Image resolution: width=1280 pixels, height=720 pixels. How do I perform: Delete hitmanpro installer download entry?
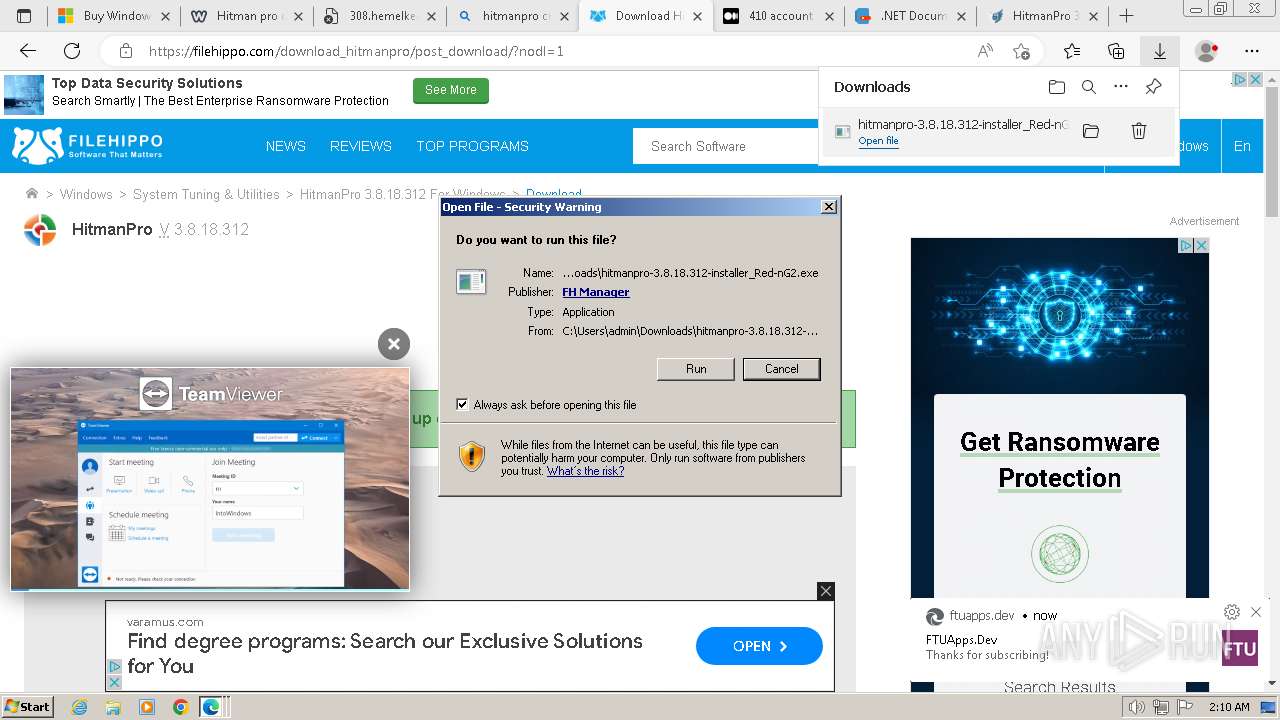pos(1138,131)
